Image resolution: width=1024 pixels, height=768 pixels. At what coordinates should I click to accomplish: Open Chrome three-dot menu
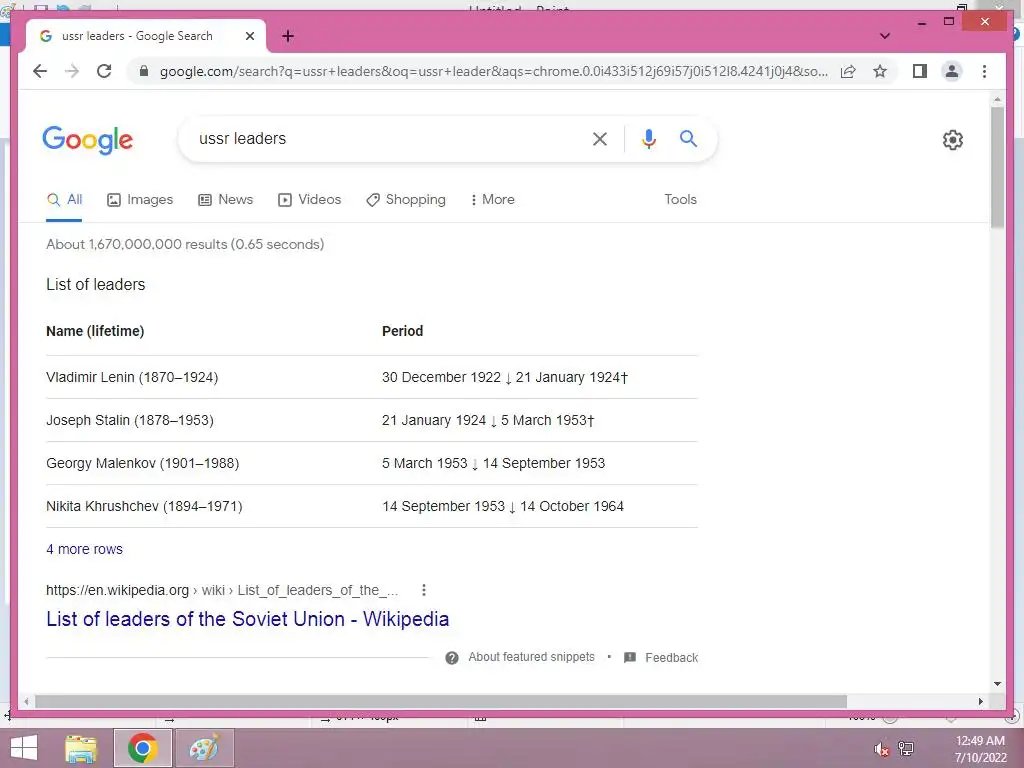pyautogui.click(x=984, y=71)
